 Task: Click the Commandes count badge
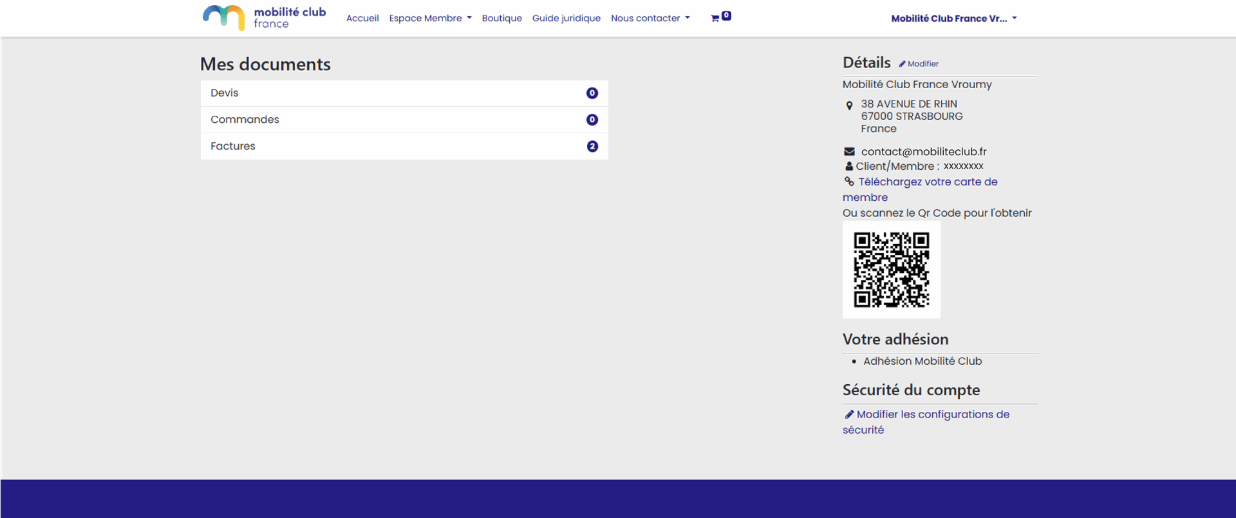(x=592, y=120)
